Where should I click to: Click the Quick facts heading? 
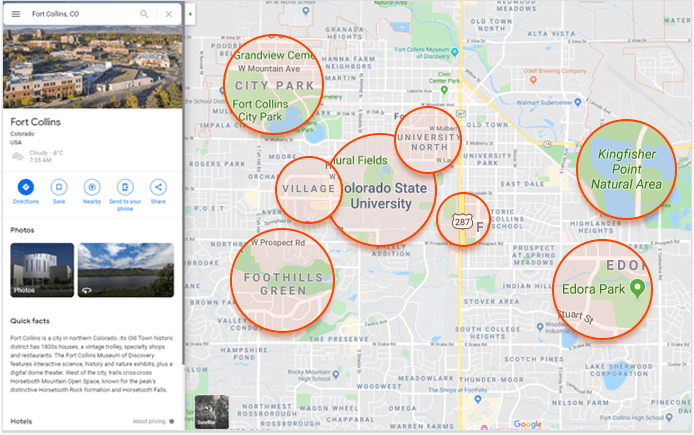coord(30,321)
